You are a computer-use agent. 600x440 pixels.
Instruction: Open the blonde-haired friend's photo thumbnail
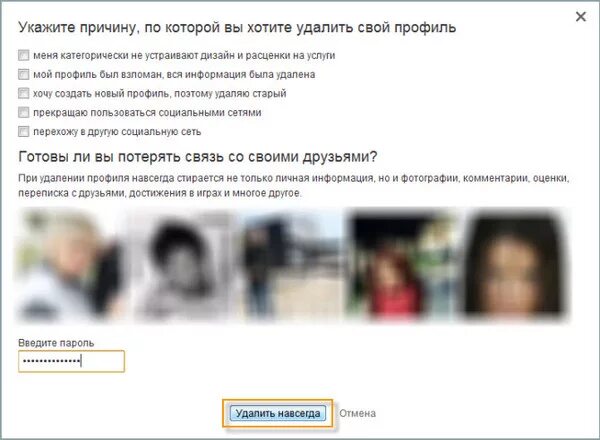point(70,265)
